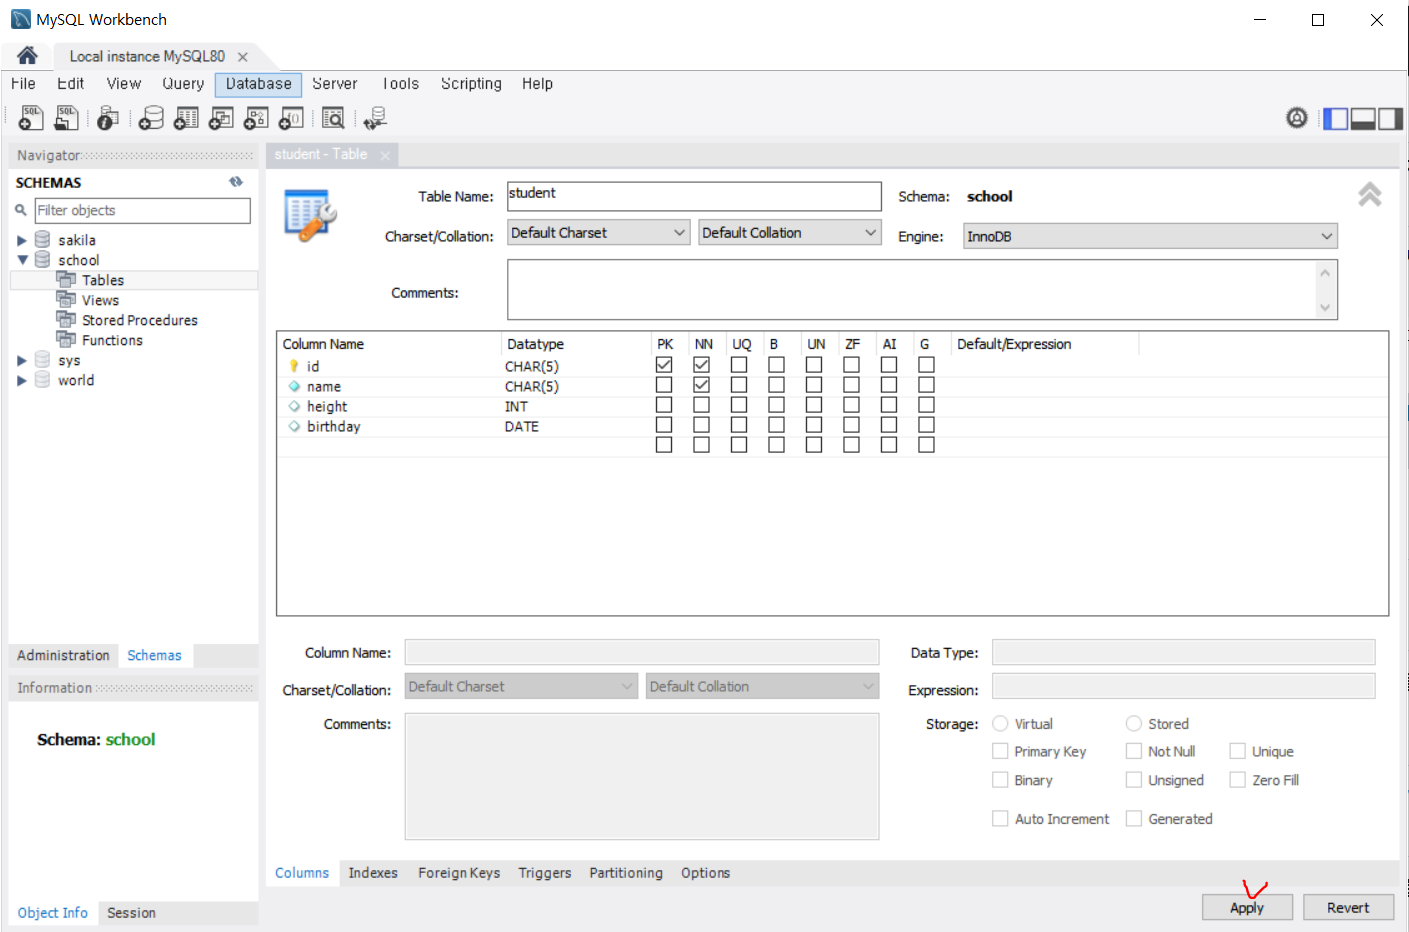The height and width of the screenshot is (932, 1409).
Task: Toggle NN checkbox for name column
Action: point(701,385)
